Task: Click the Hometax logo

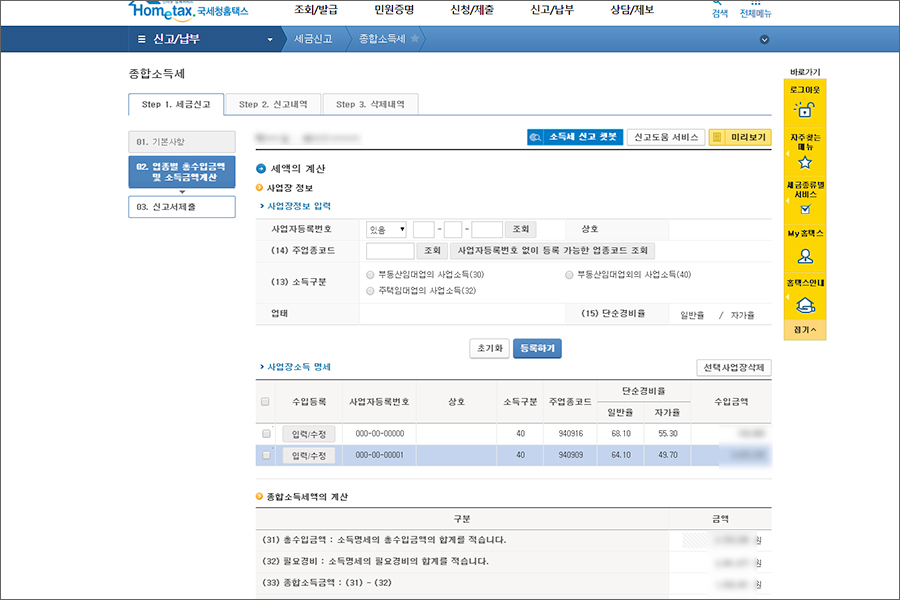Action: pyautogui.click(x=188, y=10)
